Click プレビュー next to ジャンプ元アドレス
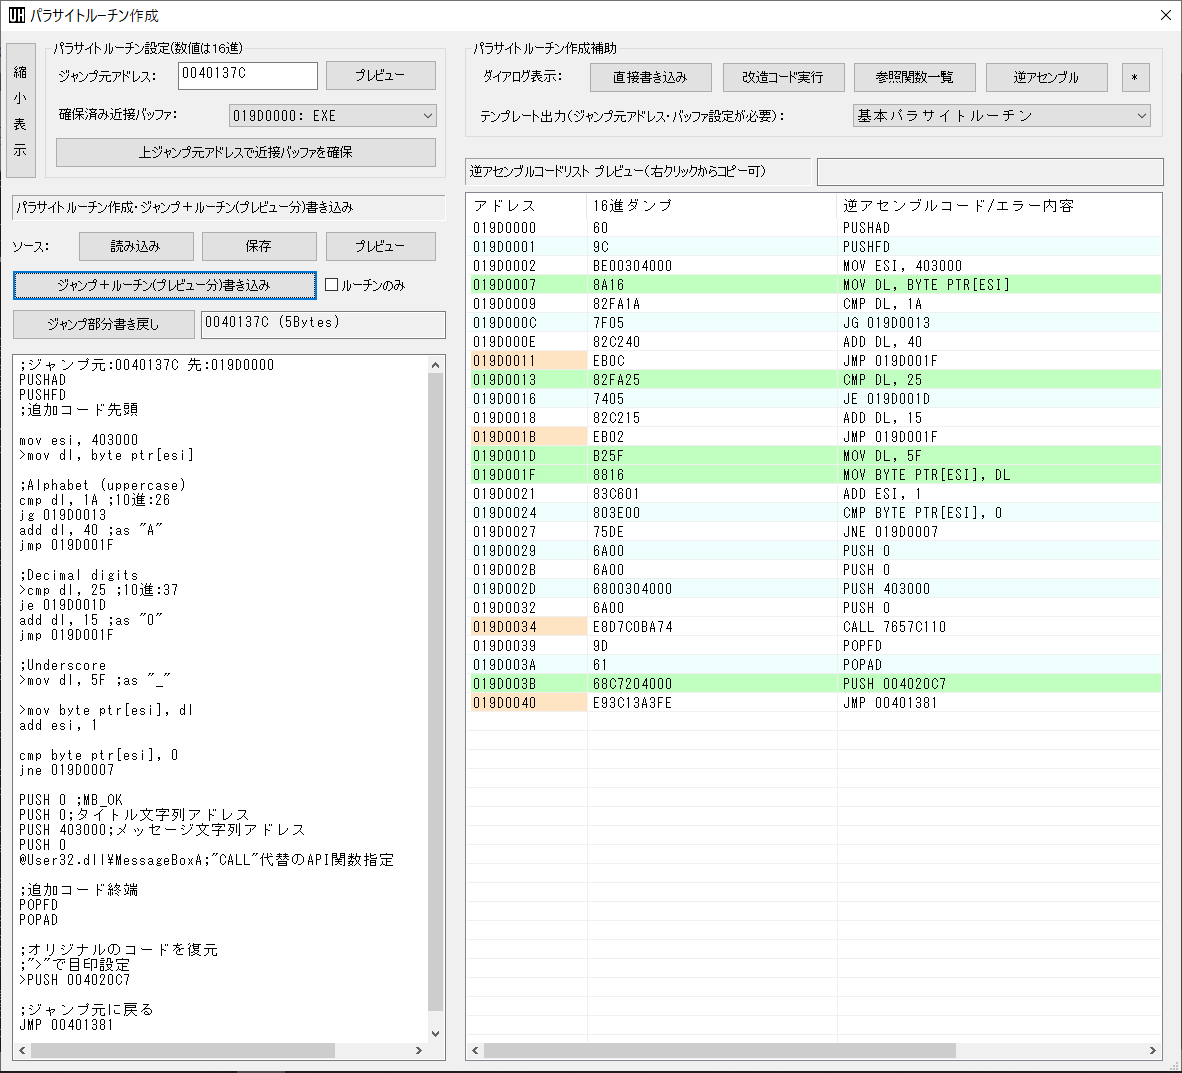This screenshot has height=1073, width=1182. tap(381, 75)
